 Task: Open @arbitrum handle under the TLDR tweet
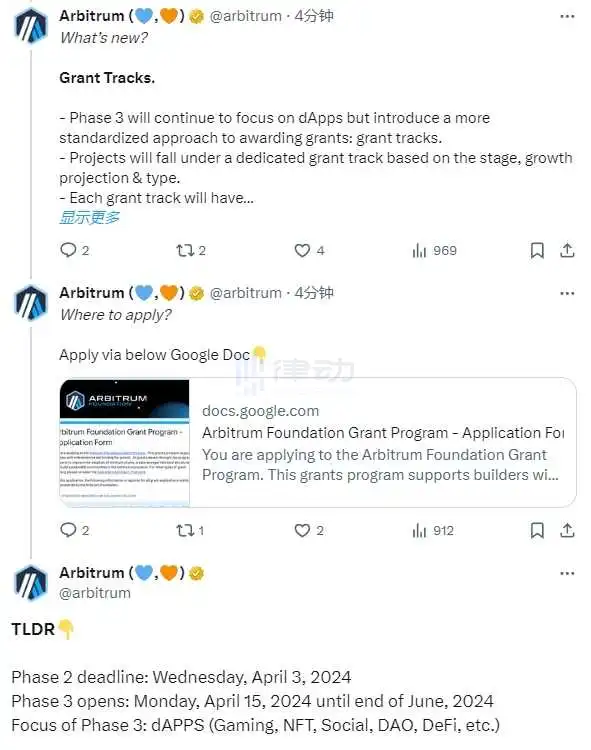[95, 593]
